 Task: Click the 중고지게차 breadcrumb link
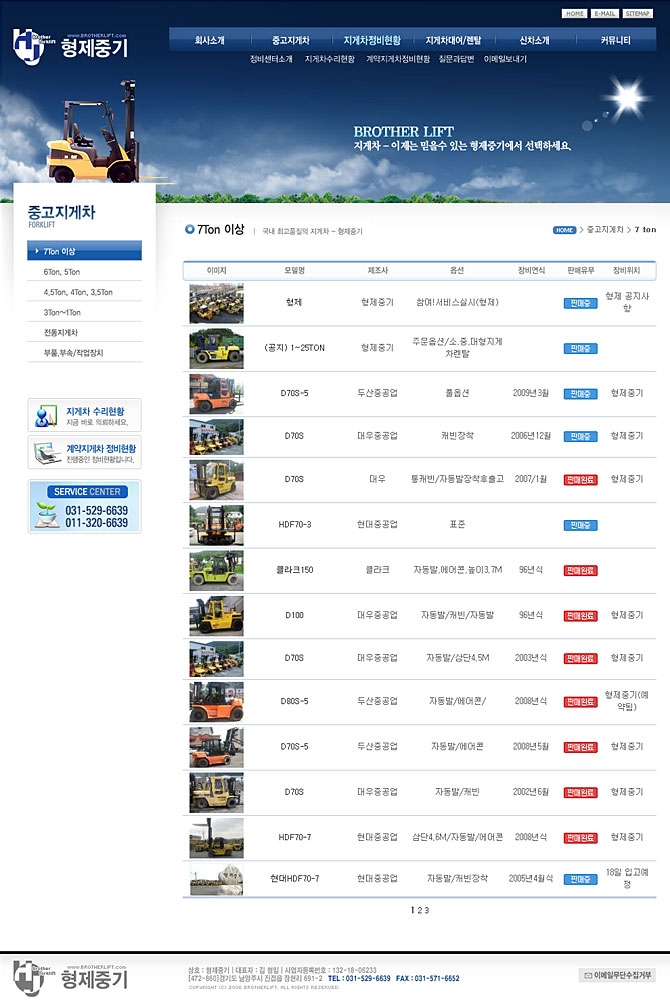pos(605,229)
